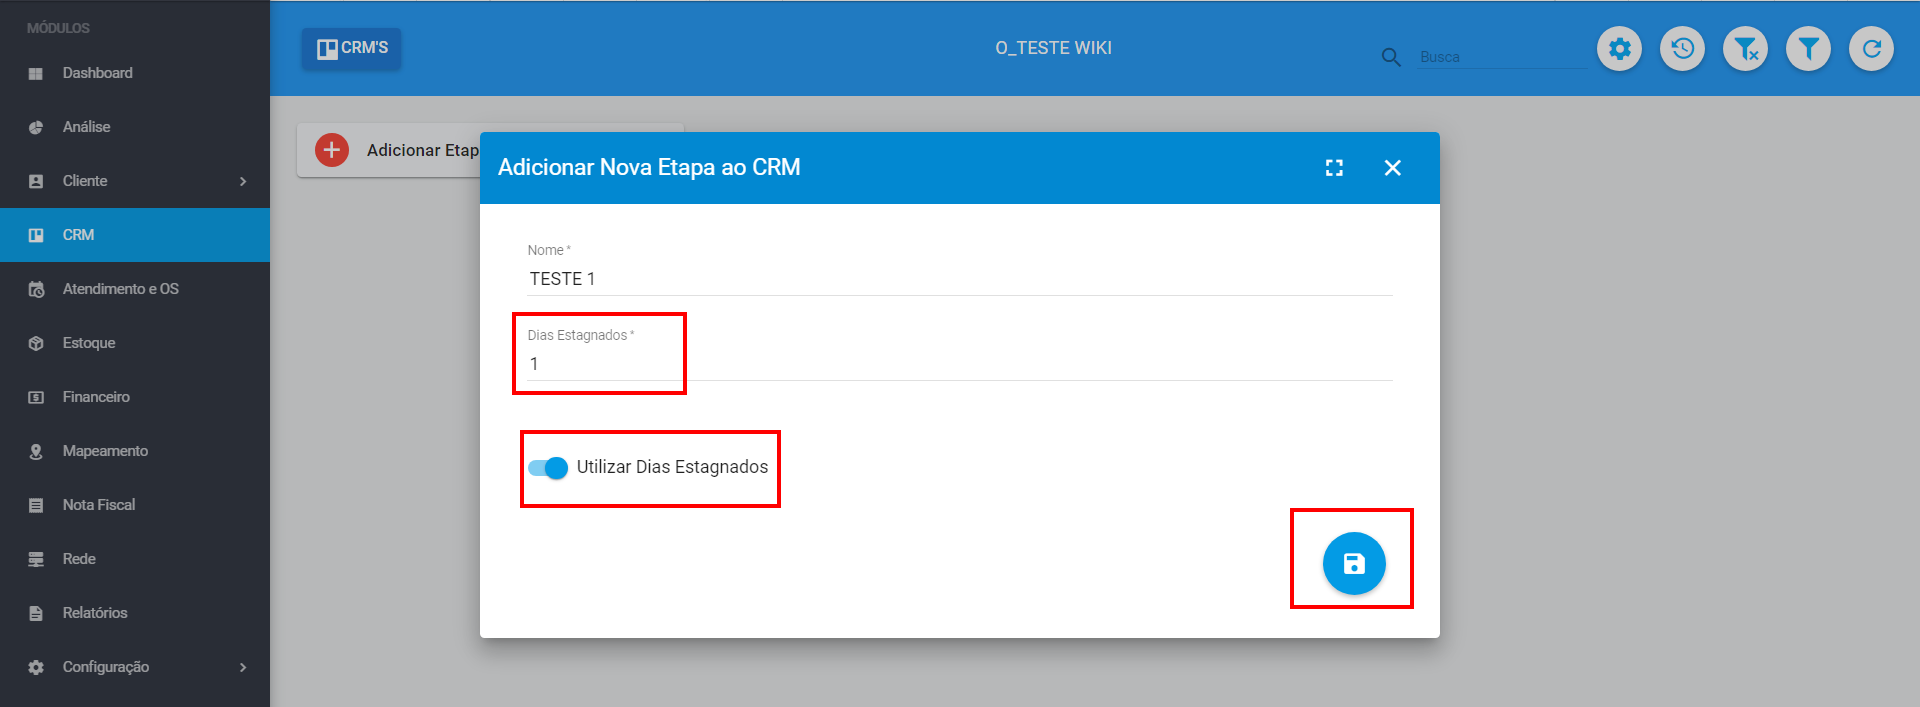
Task: Open settings via top gear button
Action: pyautogui.click(x=1619, y=48)
